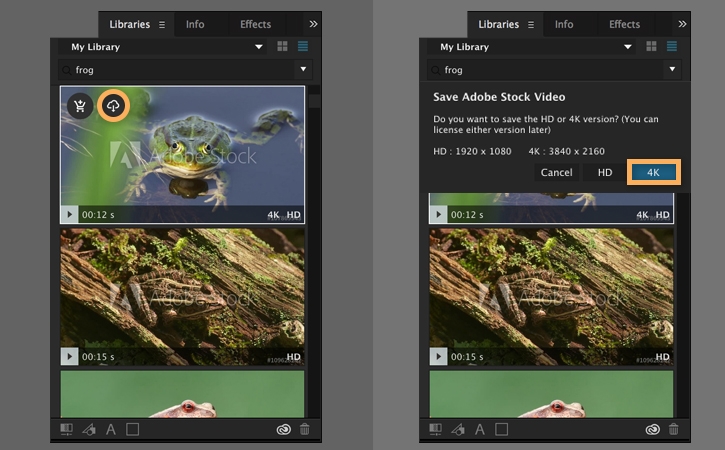Viewport: 725px width, 450px height.
Task: Switch left panel to grid view
Action: pos(282,47)
